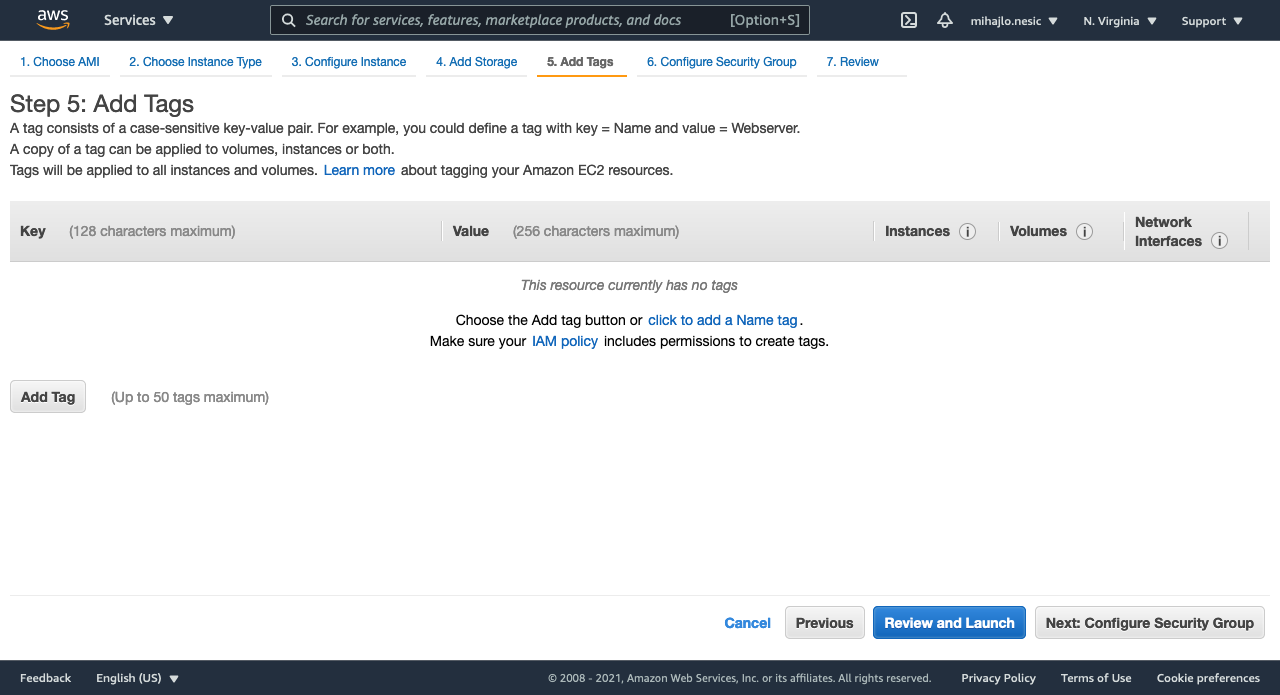Click the copyright notice in the footer
The width and height of the screenshot is (1280, 695).
click(739, 678)
